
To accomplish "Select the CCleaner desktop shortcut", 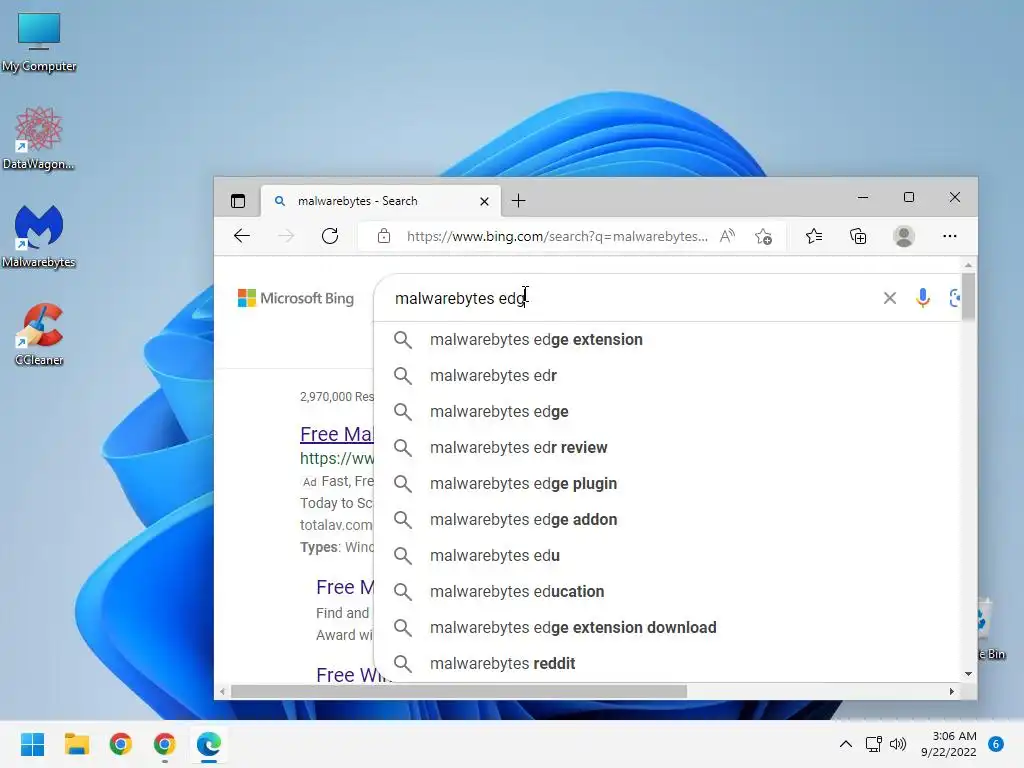I will click(39, 334).
